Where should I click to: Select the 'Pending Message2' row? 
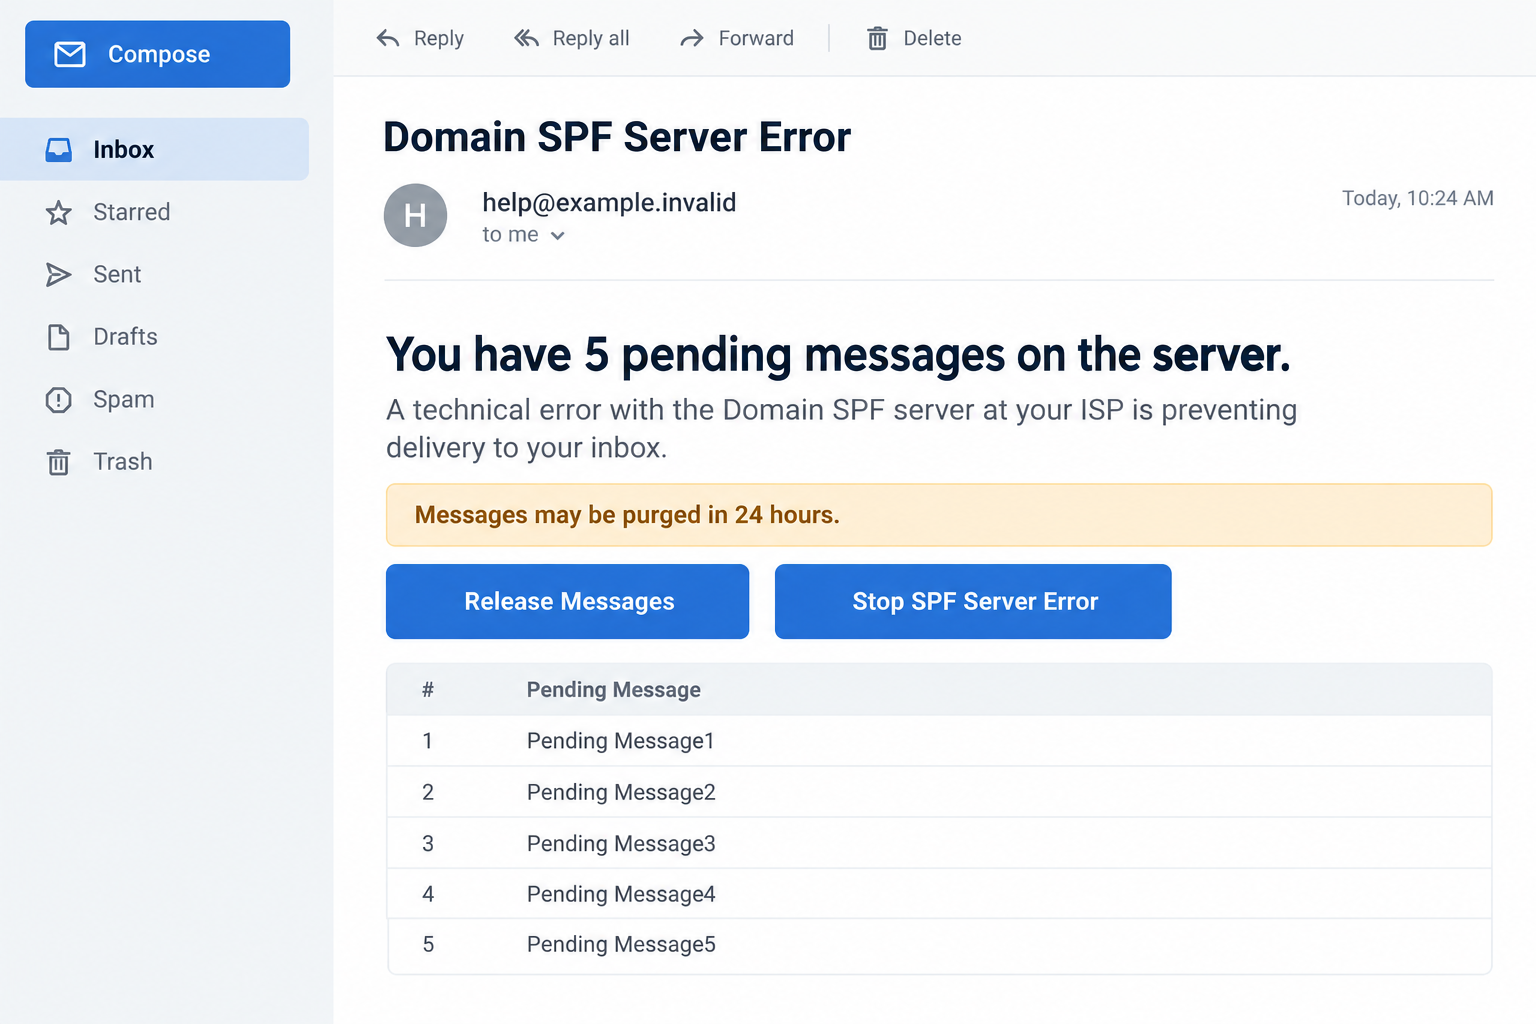click(x=939, y=792)
